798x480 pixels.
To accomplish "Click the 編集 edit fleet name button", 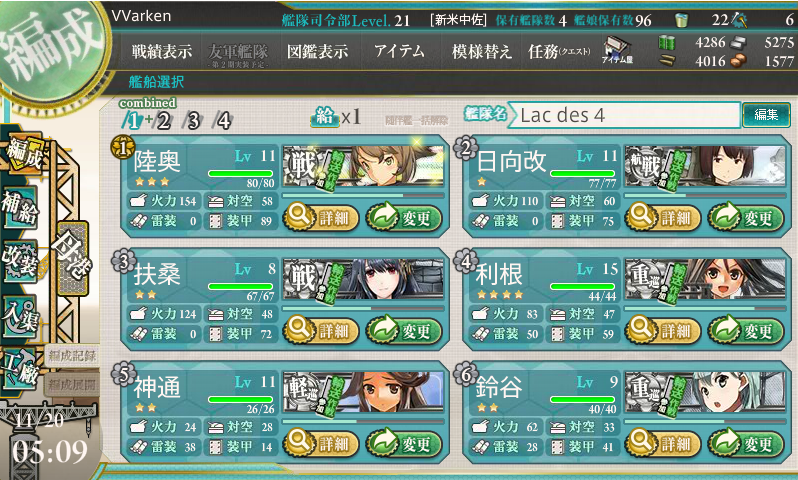I will (x=766, y=115).
